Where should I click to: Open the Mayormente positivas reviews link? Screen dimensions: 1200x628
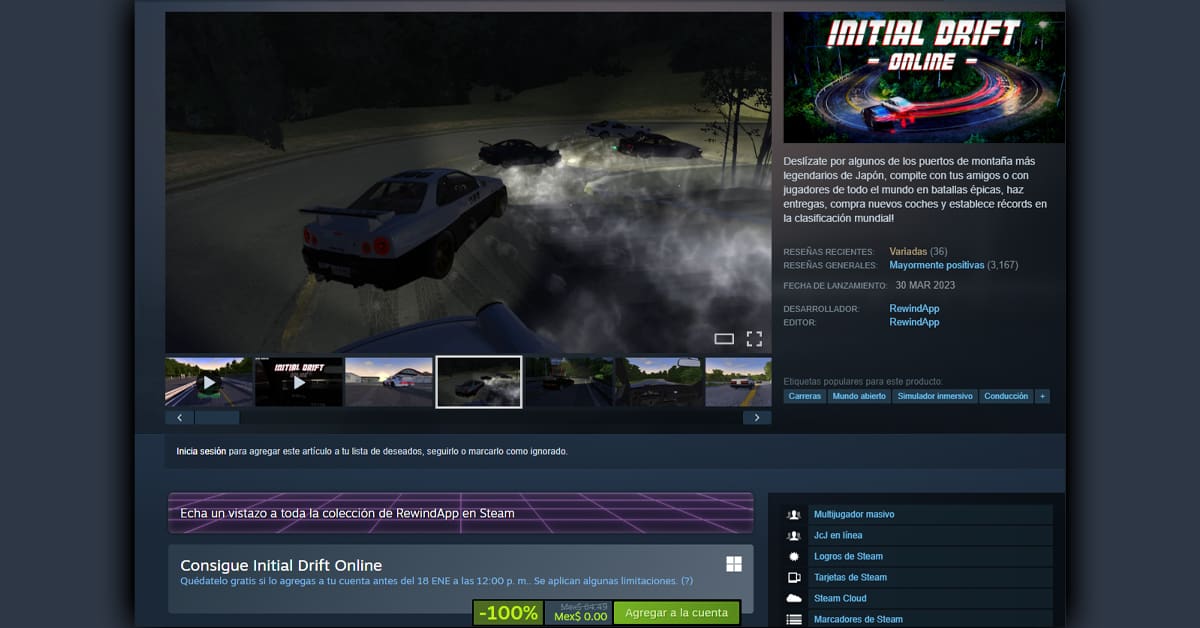936,265
